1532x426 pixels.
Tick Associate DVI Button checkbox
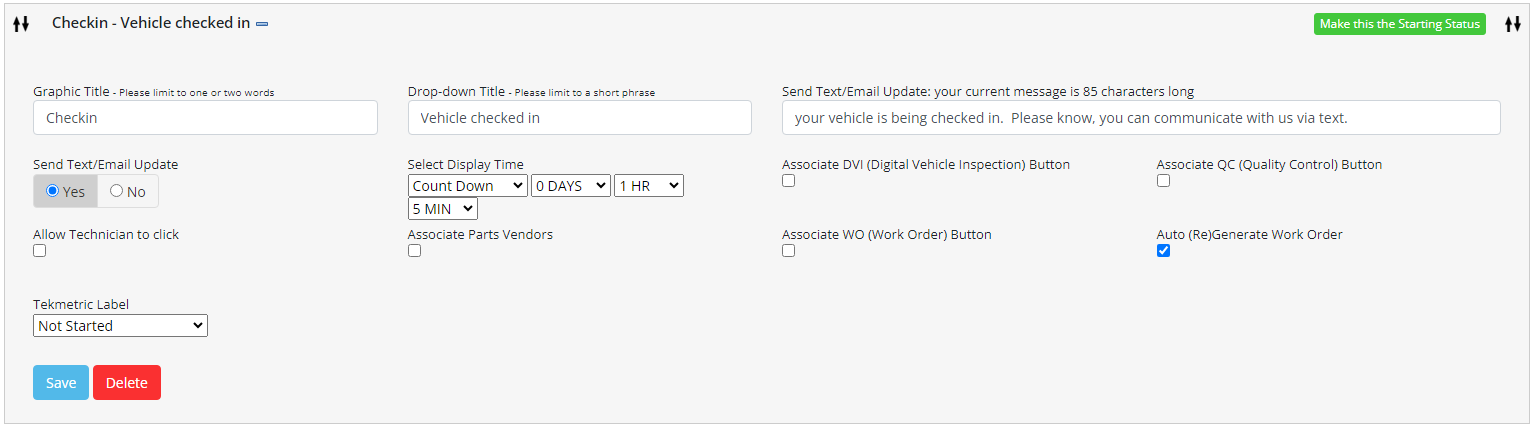click(788, 181)
